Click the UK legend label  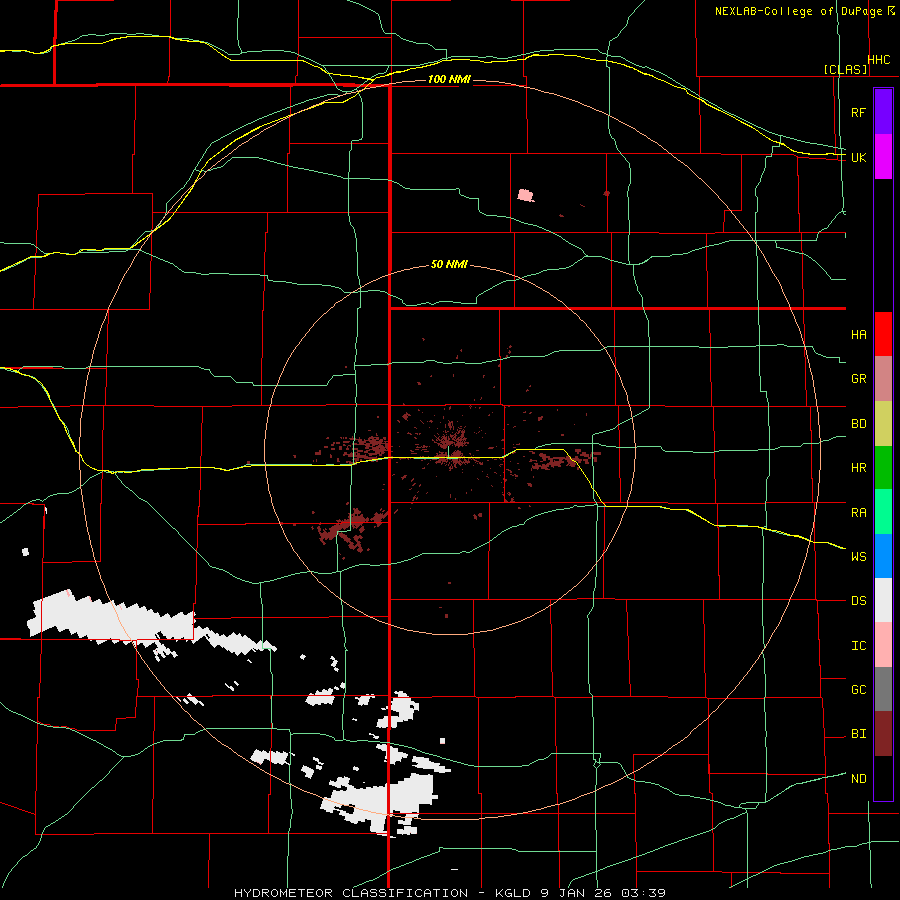tap(858, 157)
